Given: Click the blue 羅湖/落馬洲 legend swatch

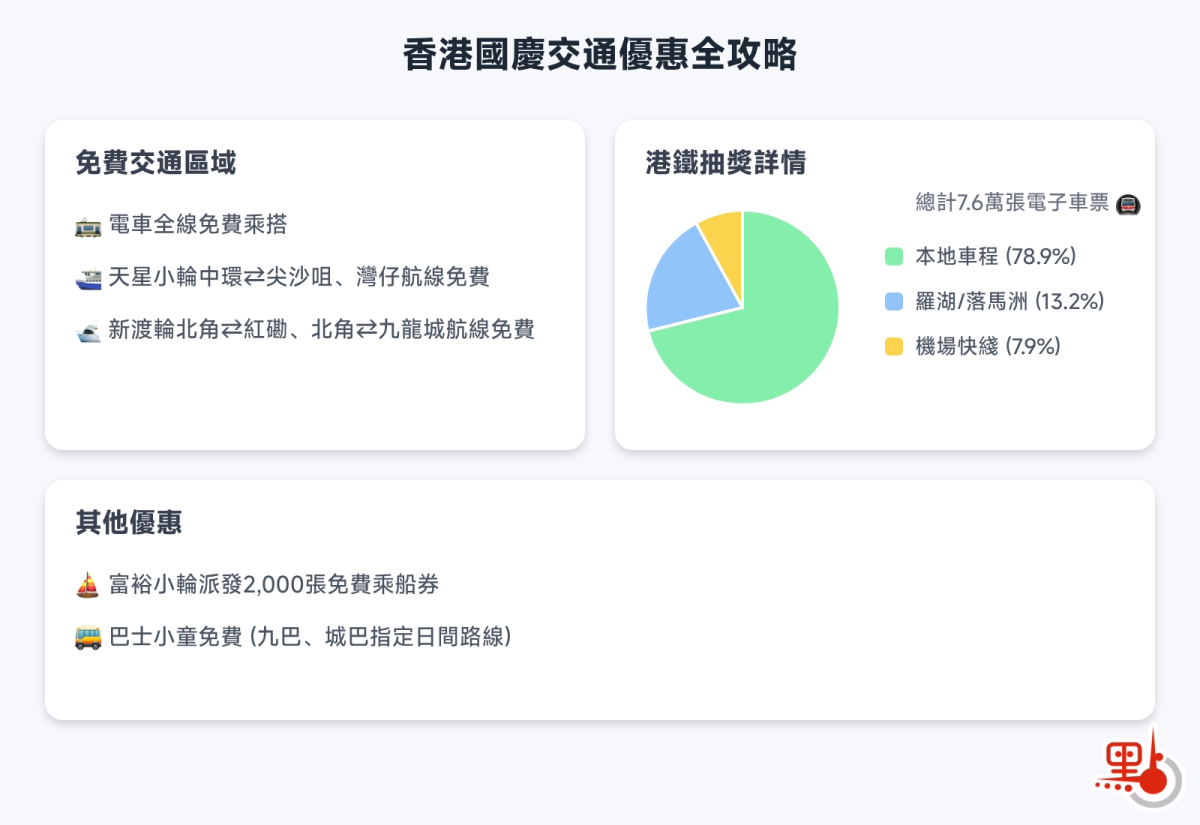Looking at the screenshot, I should [894, 301].
